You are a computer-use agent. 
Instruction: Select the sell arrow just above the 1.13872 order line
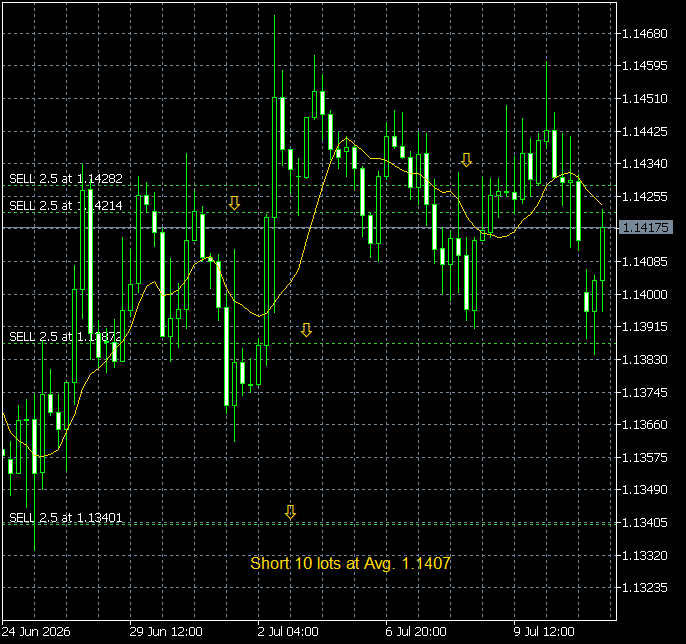[306, 330]
